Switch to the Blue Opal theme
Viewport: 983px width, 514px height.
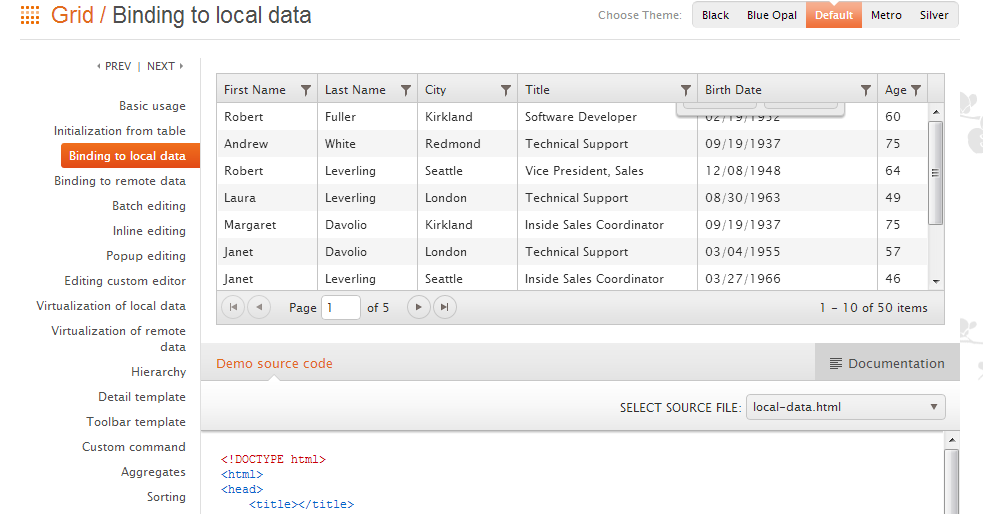point(772,15)
